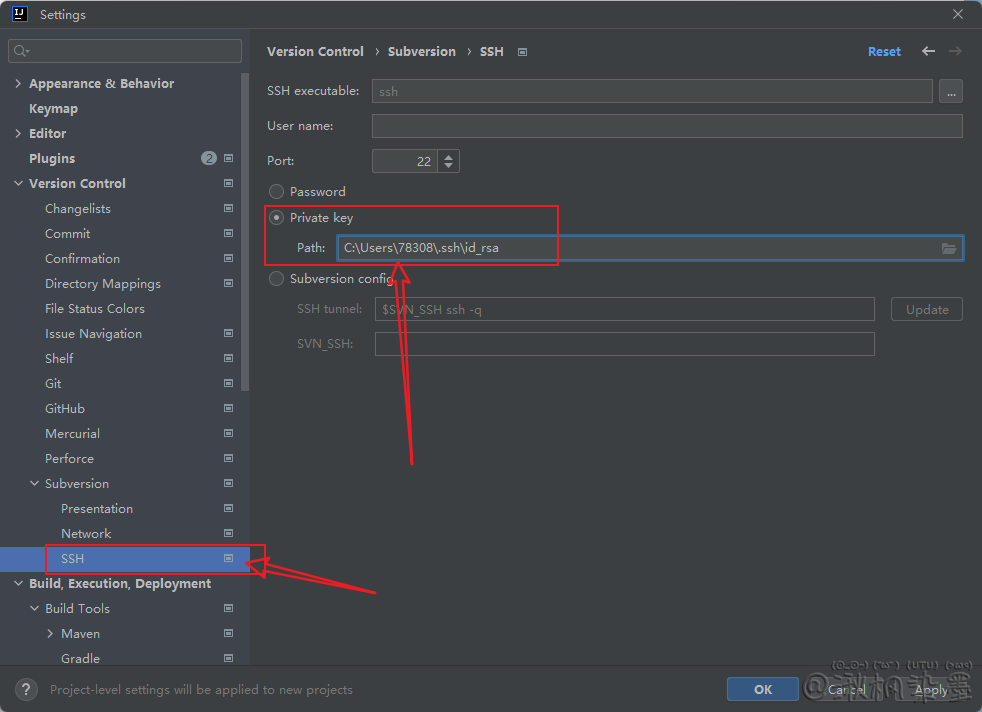Click the ellipsis button beside SSH executable
982x712 pixels.
[x=950, y=91]
